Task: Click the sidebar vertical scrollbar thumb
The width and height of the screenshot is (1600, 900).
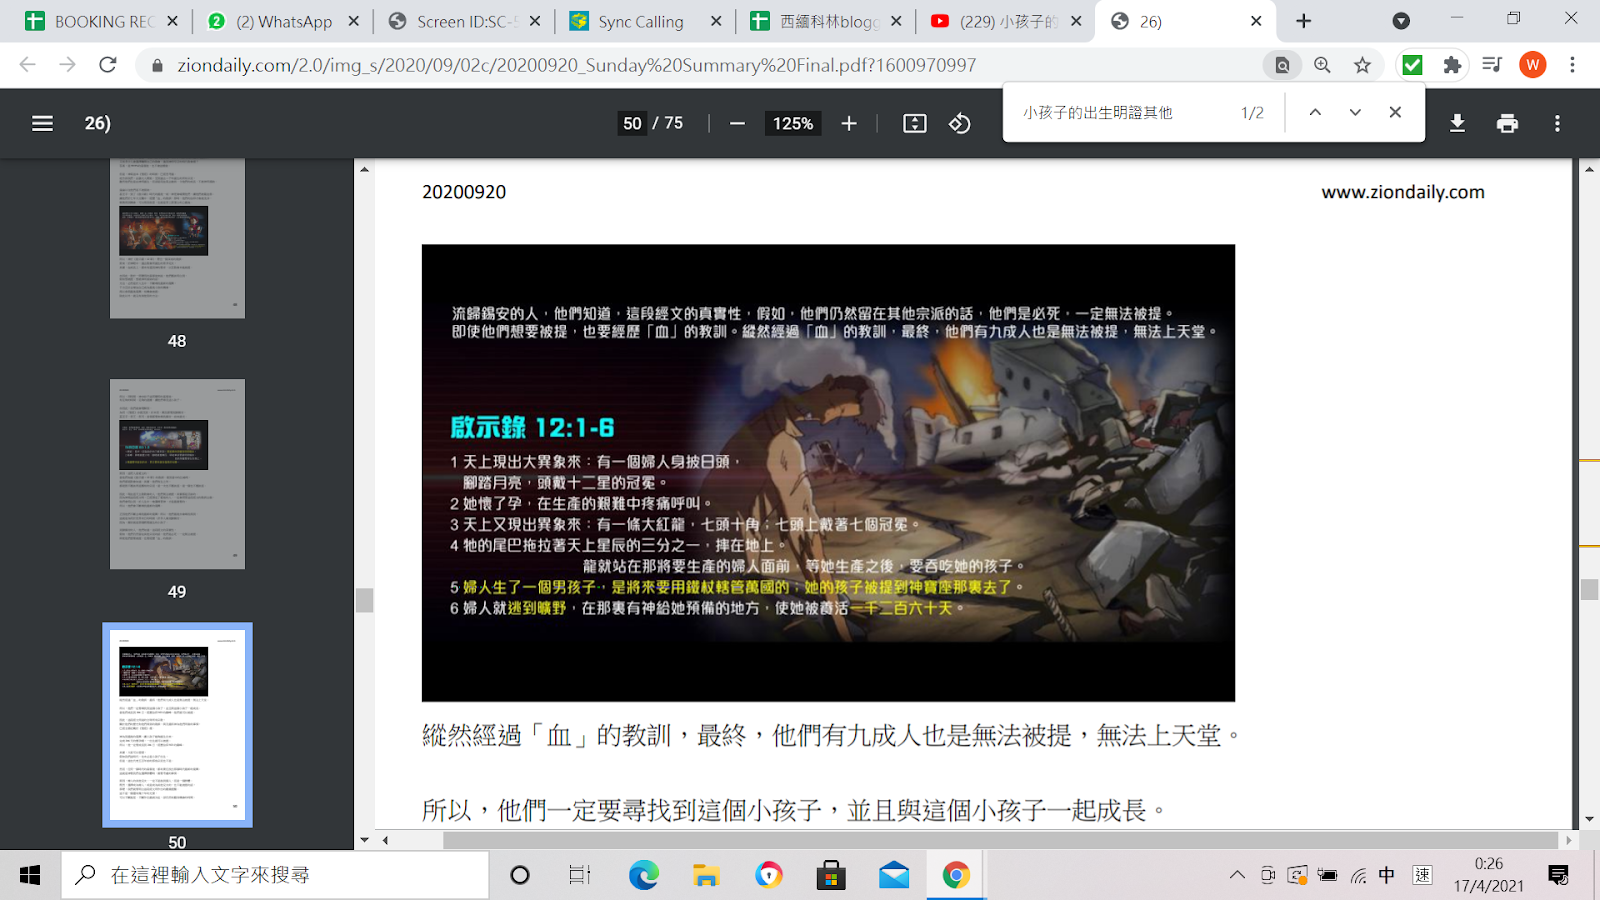Action: coord(364,600)
